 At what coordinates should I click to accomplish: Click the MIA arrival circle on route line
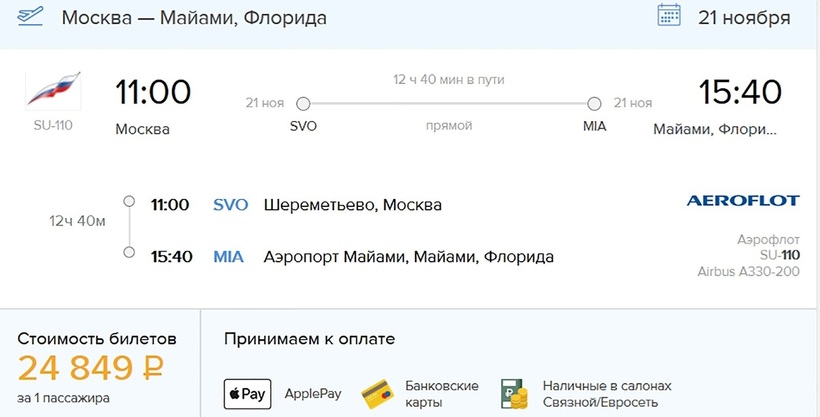pos(594,103)
